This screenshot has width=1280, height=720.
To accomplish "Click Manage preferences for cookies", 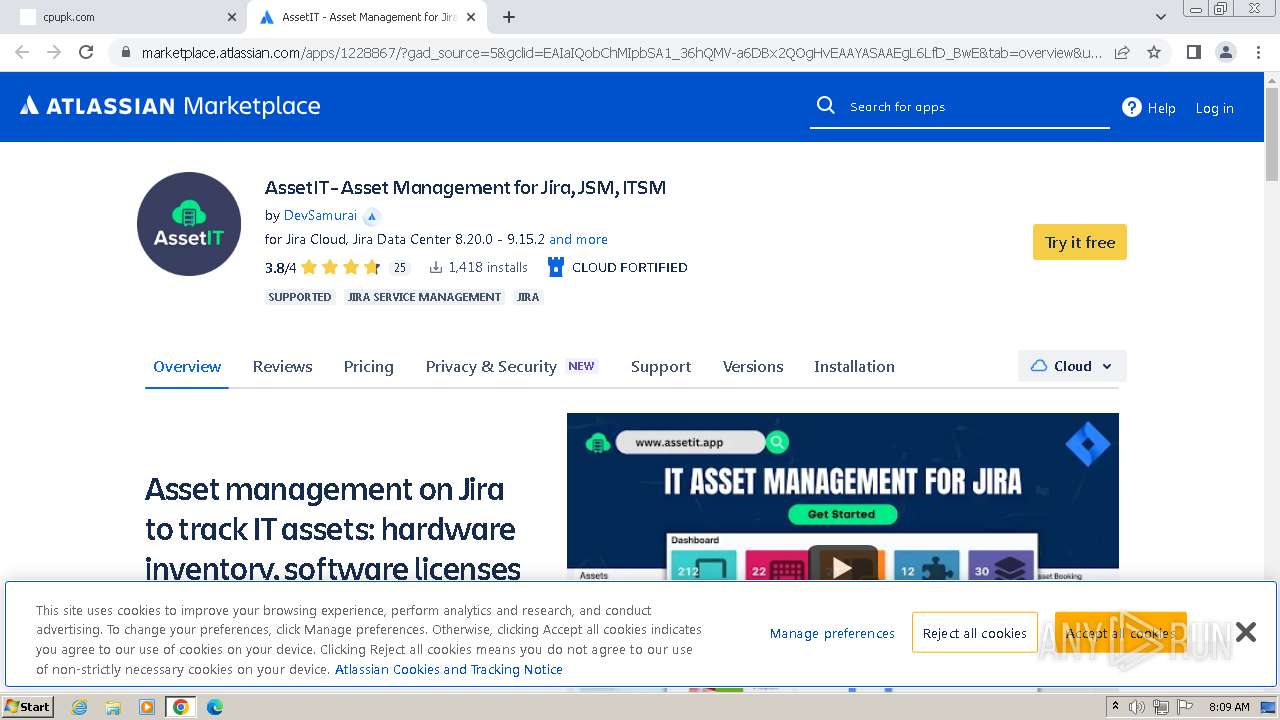I will pos(832,633).
